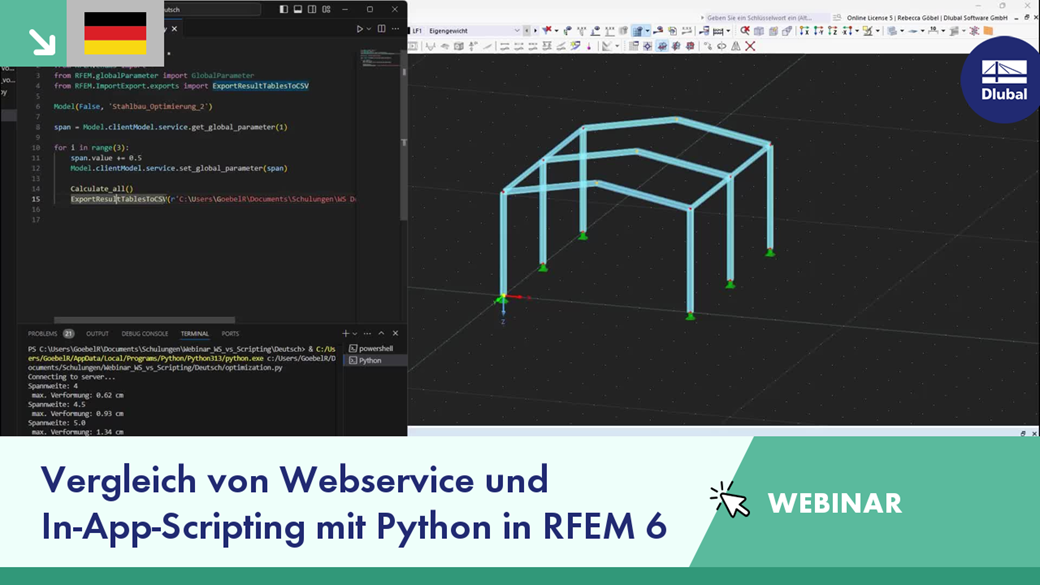Screen dimensions: 1040x585
Task: Select the powershell terminal entry
Action: point(375,348)
